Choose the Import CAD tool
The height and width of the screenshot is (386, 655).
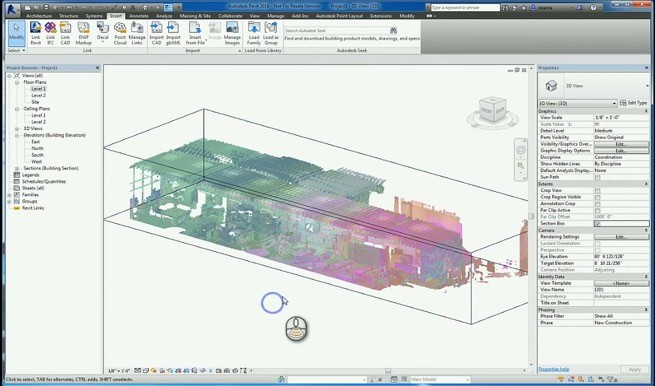pyautogui.click(x=157, y=33)
